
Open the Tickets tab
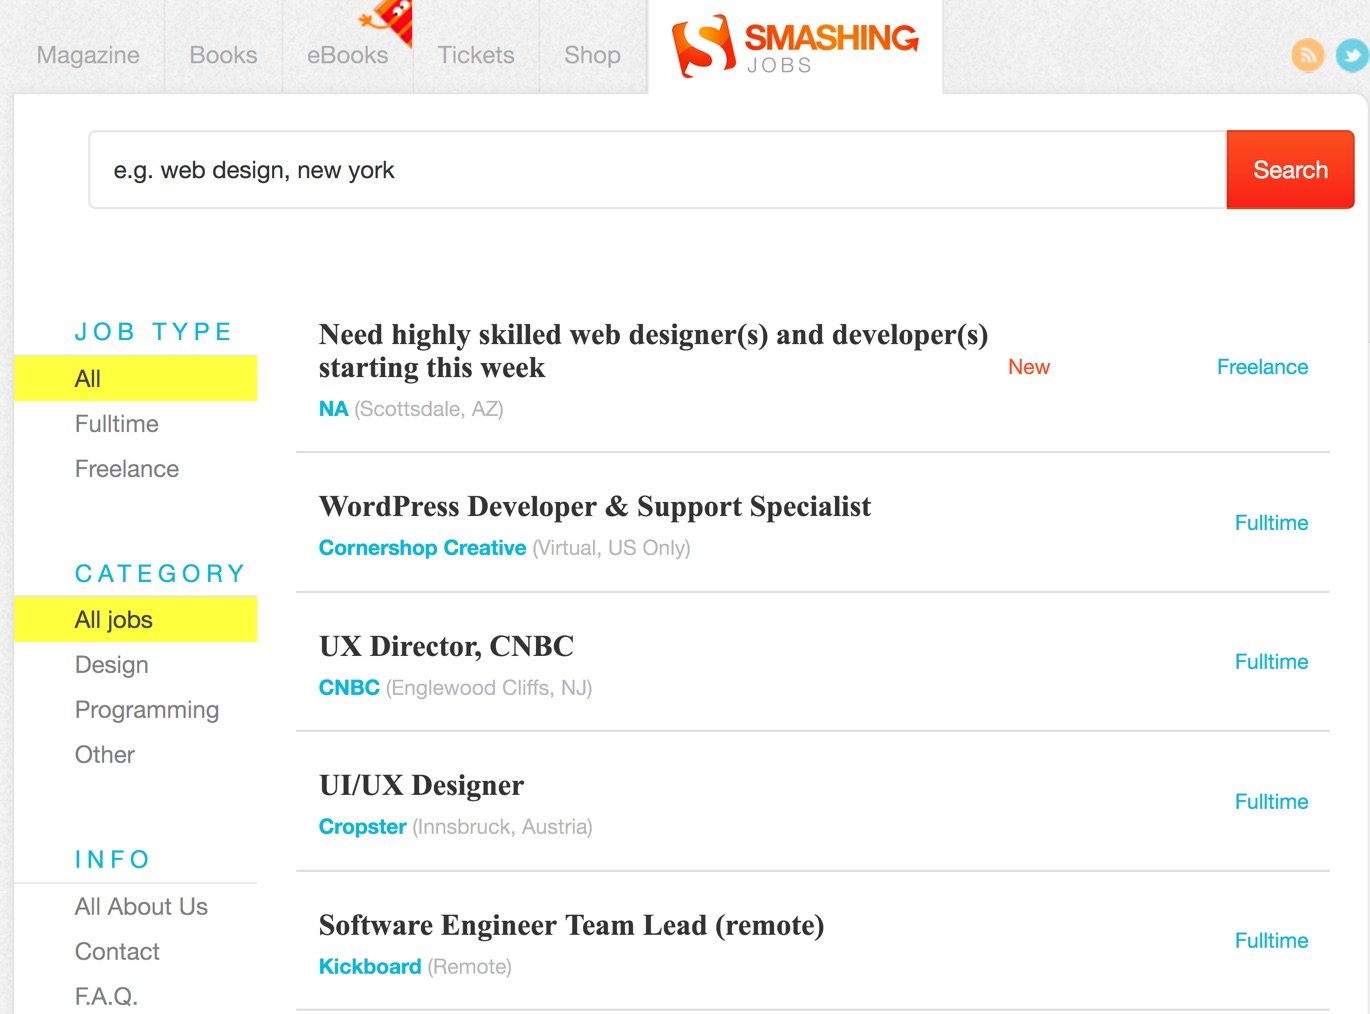coord(476,55)
